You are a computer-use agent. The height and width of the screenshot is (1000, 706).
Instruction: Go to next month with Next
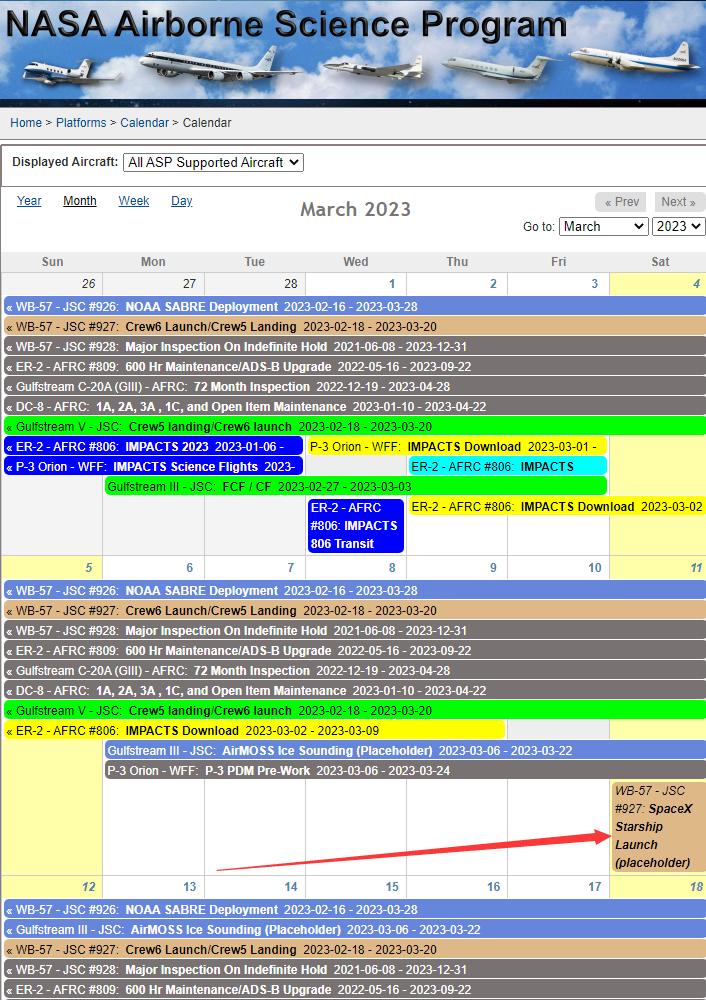pos(678,202)
